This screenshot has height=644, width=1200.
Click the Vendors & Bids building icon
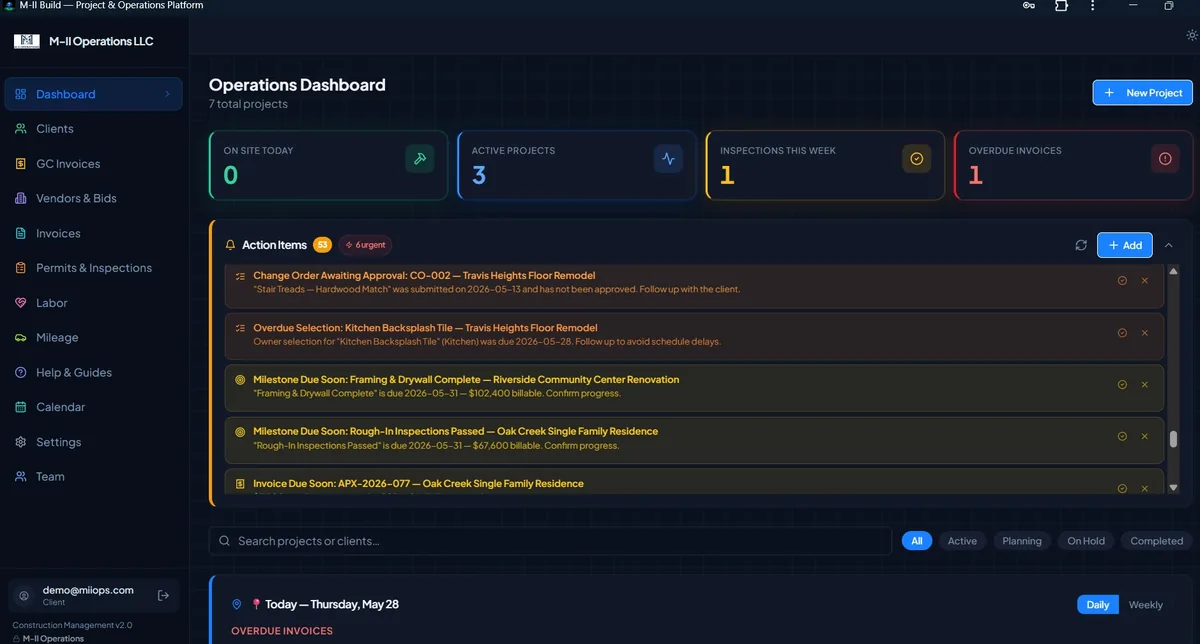[20, 198]
